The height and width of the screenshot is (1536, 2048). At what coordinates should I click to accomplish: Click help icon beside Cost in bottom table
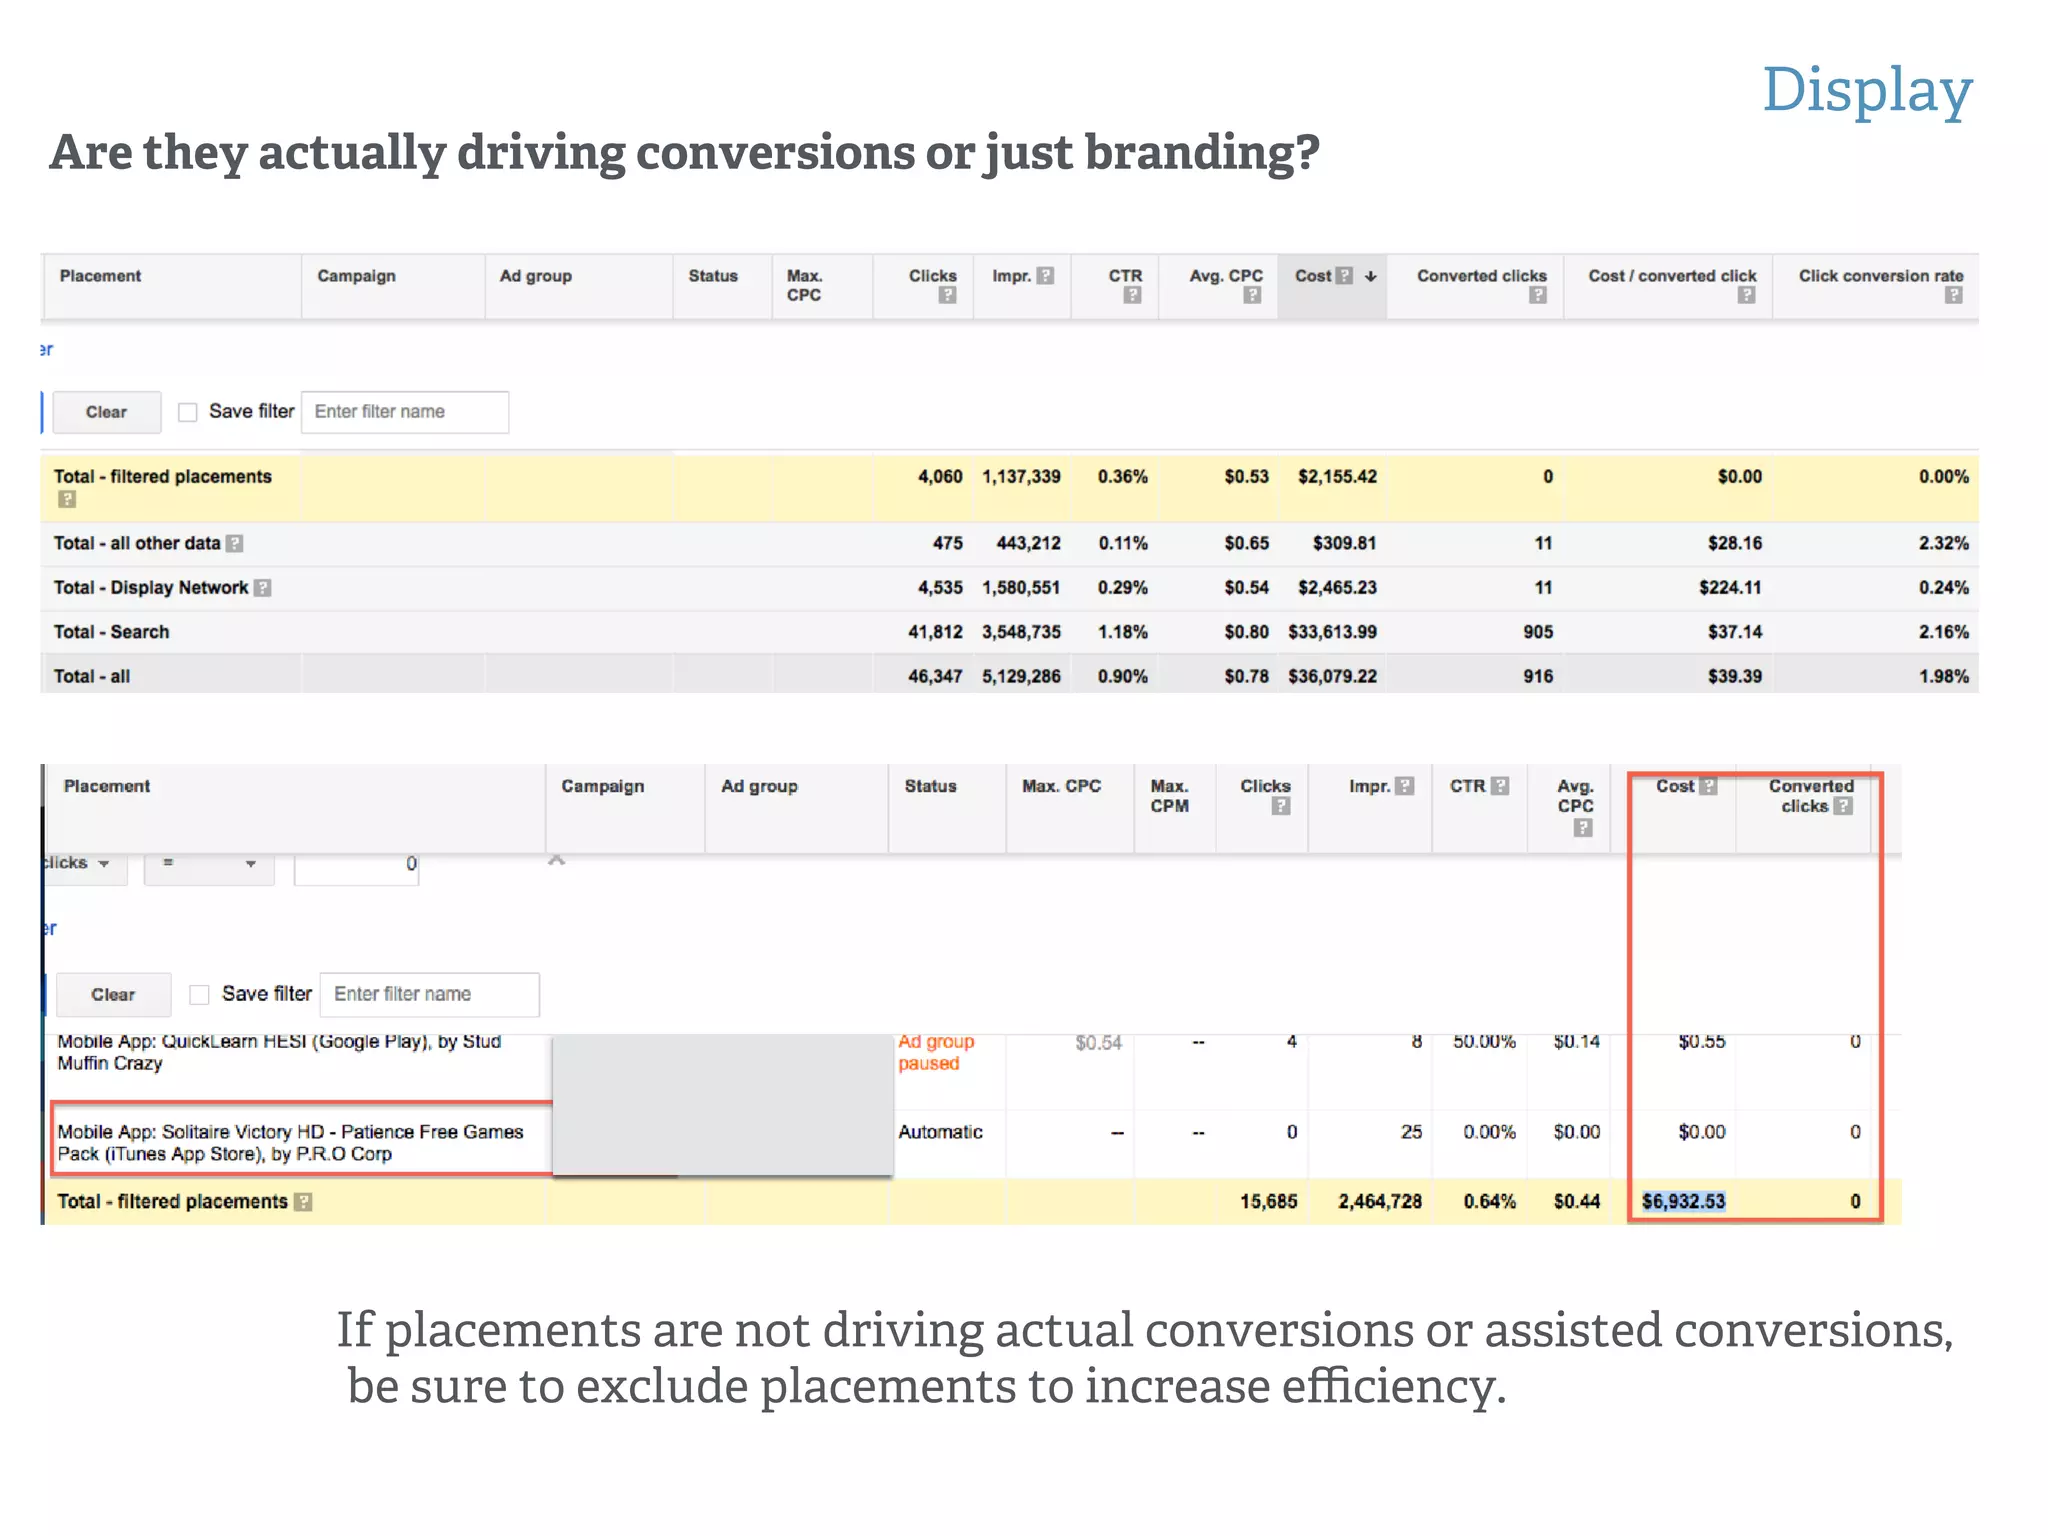coord(1708,786)
